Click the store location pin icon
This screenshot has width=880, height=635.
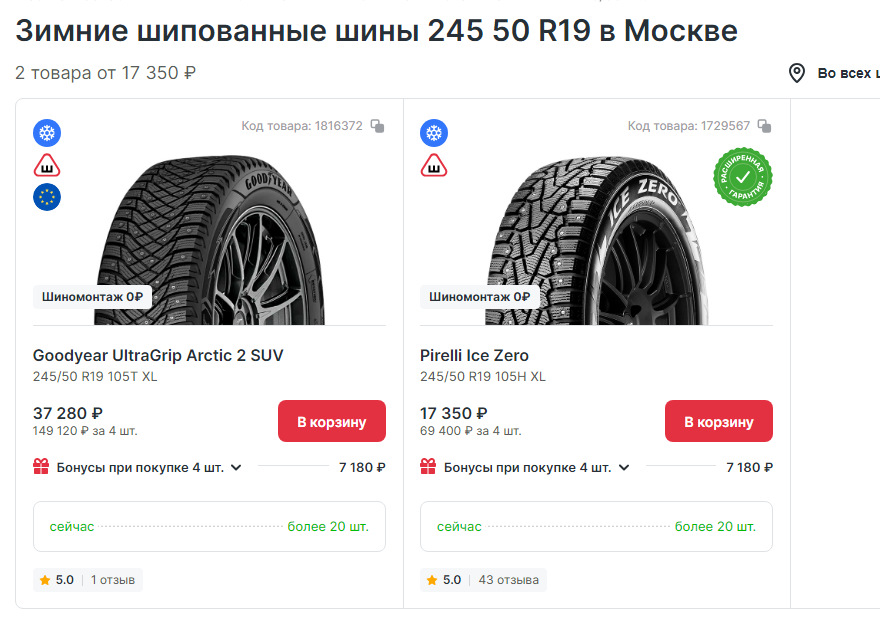click(797, 73)
